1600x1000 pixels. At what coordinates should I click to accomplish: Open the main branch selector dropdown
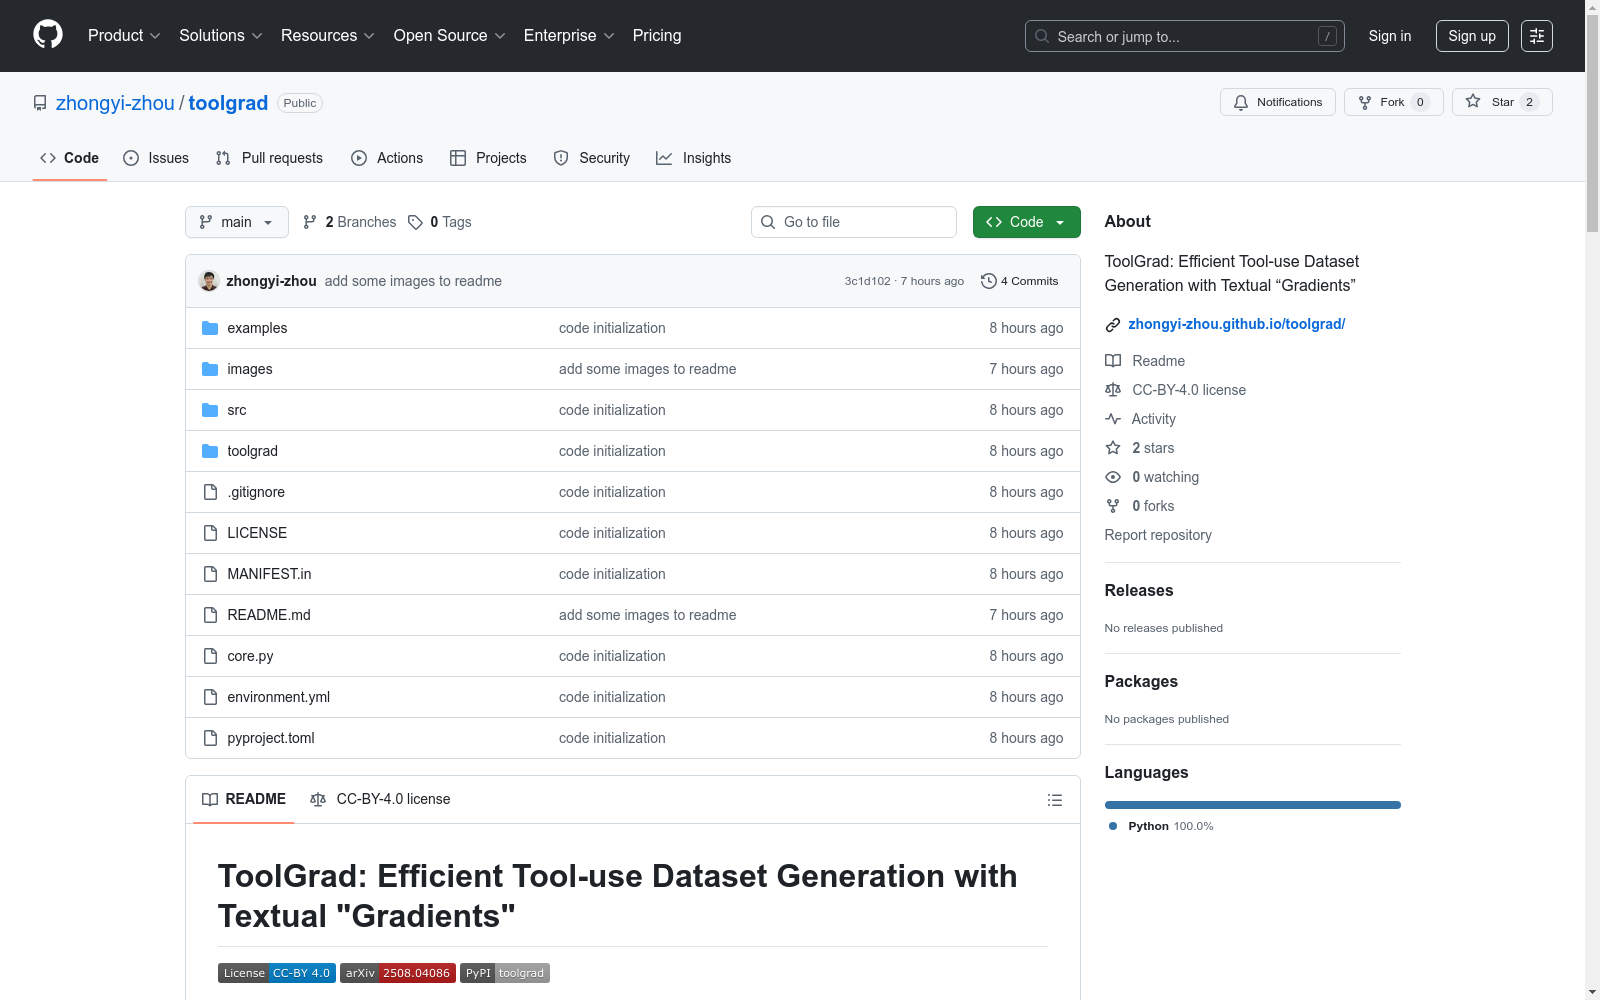[237, 222]
